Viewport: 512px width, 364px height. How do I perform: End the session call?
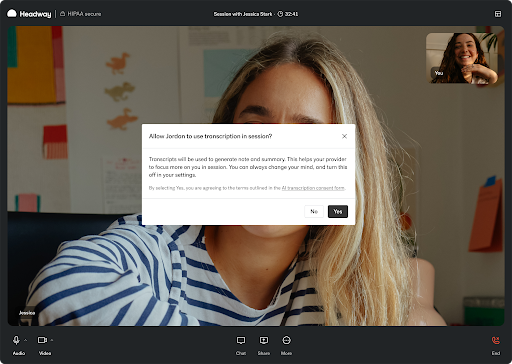click(x=496, y=345)
